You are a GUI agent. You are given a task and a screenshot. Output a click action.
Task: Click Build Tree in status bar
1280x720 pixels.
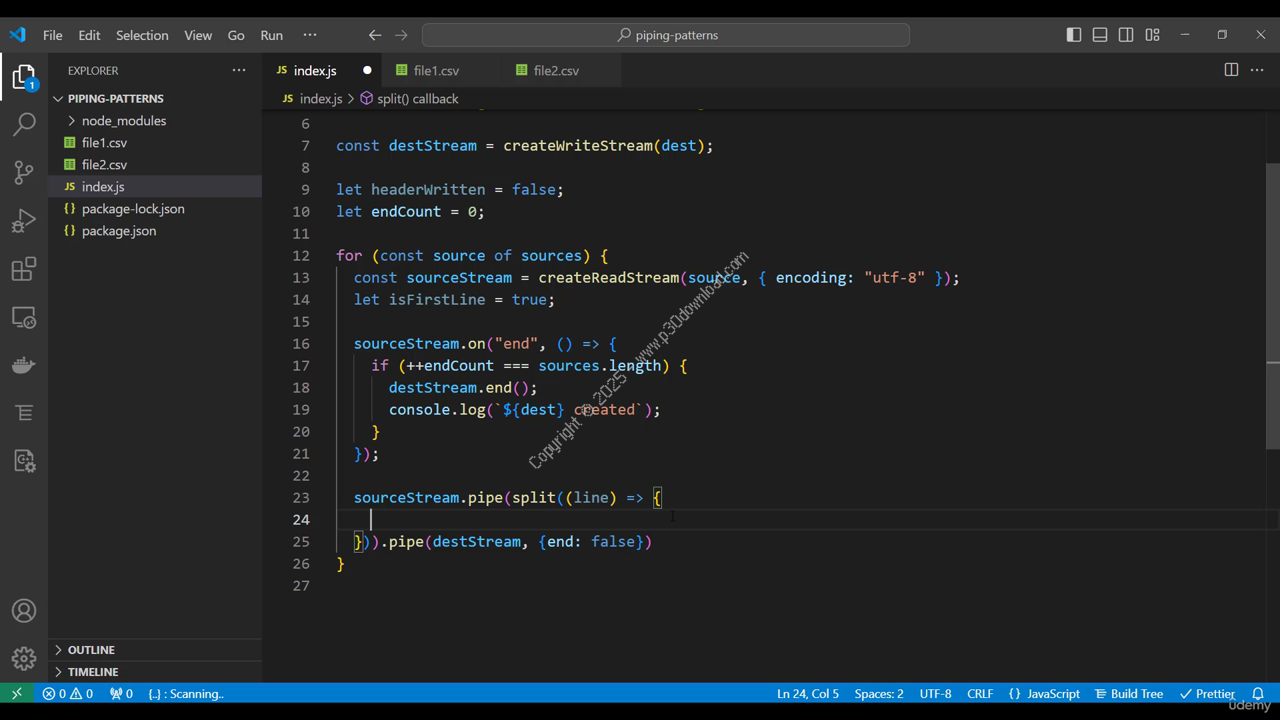1129,693
